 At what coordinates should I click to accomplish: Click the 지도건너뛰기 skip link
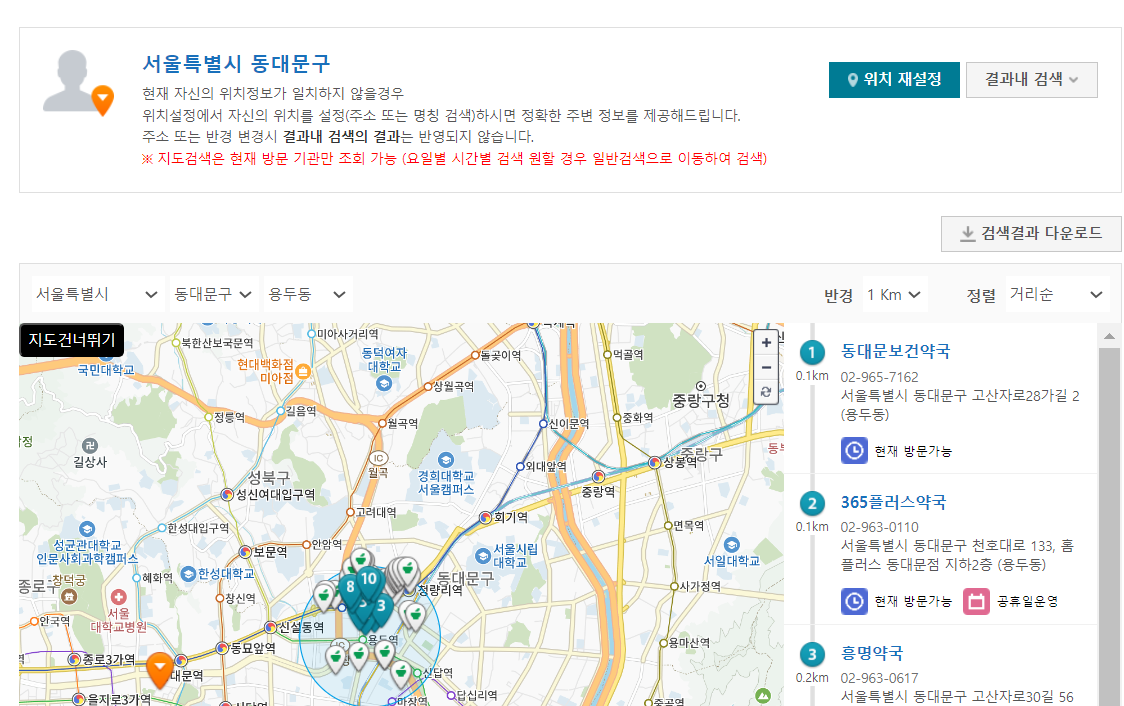(x=71, y=340)
